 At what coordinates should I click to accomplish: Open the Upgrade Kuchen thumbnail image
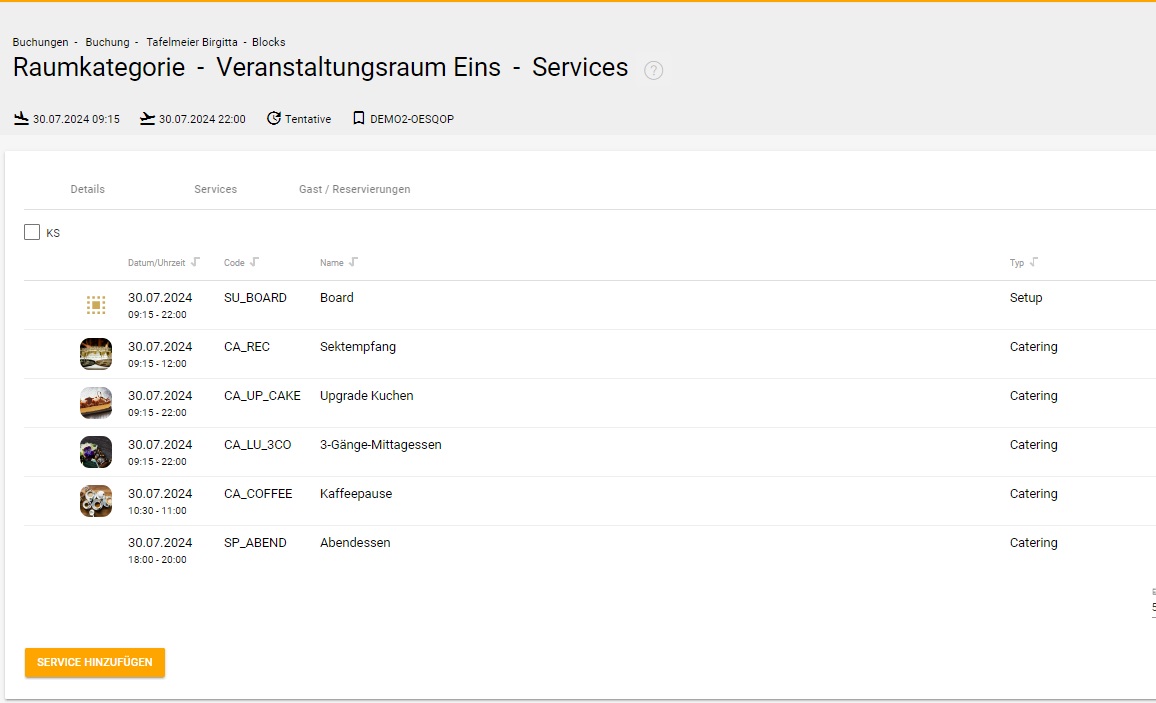tap(96, 403)
